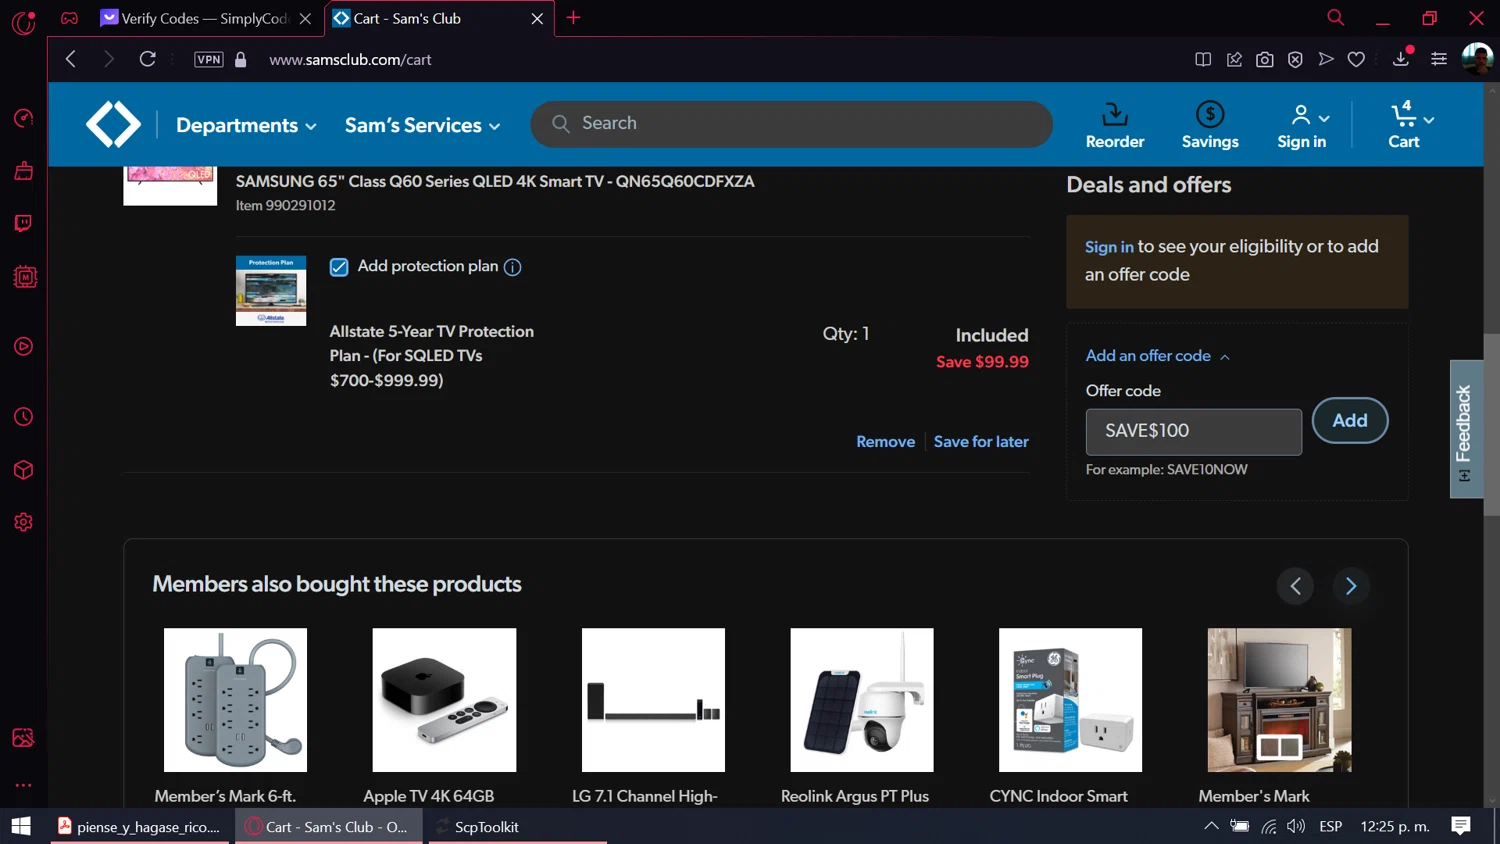
Task: Open the Apple TV 4K thumbnail
Action: point(444,699)
